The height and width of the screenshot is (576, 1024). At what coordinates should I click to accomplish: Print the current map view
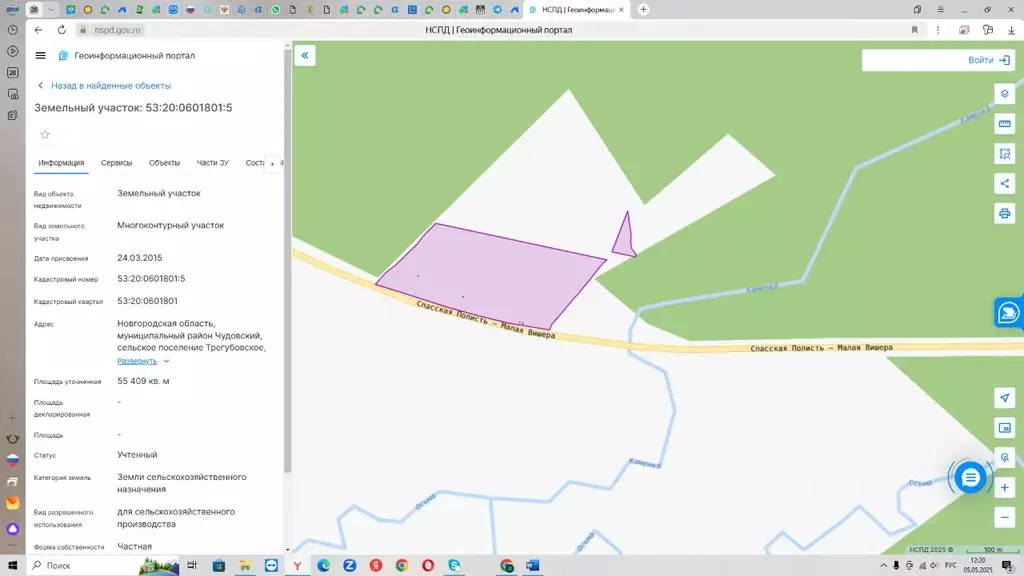pos(1005,214)
